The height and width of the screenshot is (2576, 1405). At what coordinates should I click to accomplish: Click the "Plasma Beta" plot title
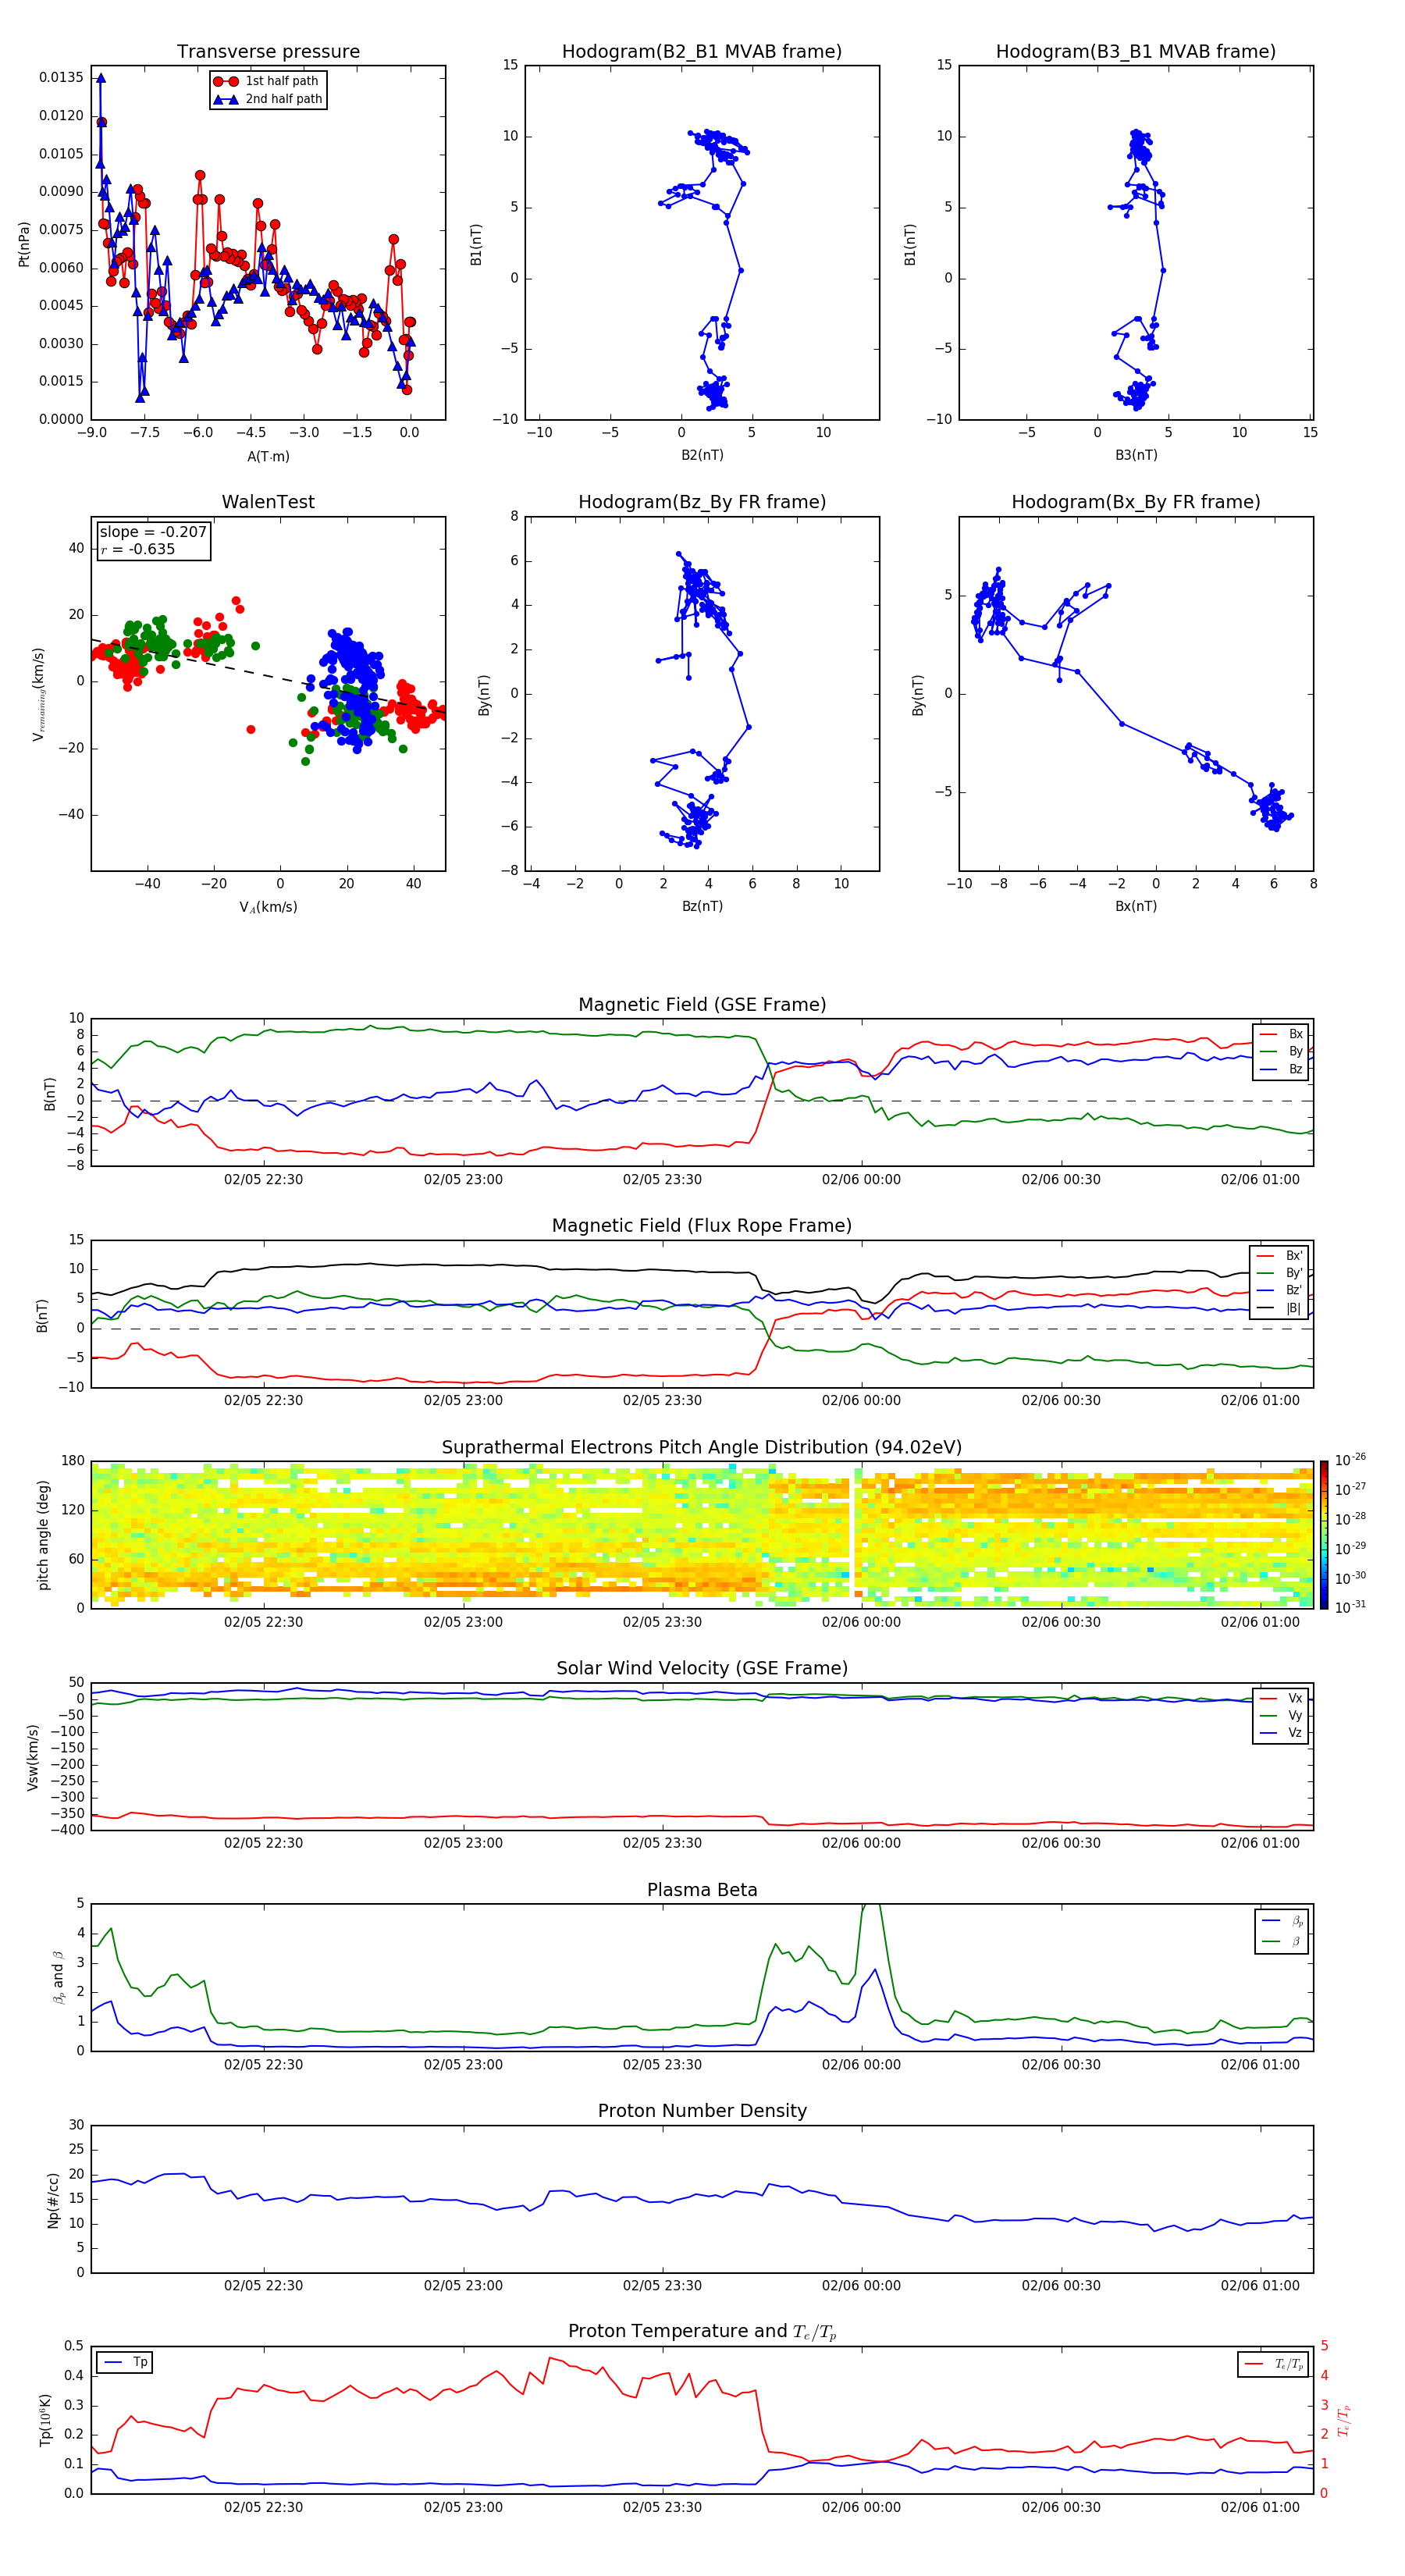coord(702,1890)
